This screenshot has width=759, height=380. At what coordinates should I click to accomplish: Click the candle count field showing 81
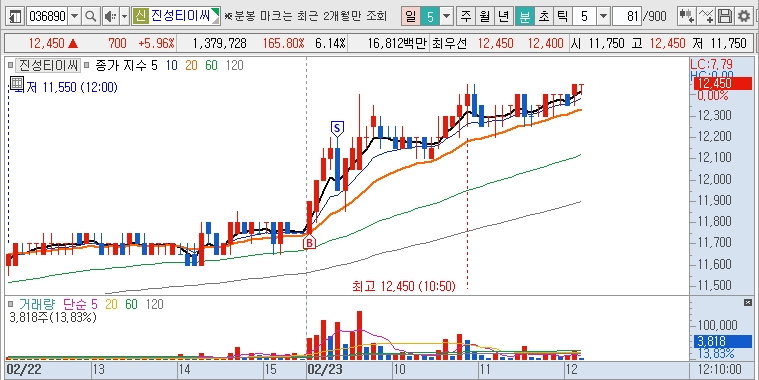(x=626, y=17)
